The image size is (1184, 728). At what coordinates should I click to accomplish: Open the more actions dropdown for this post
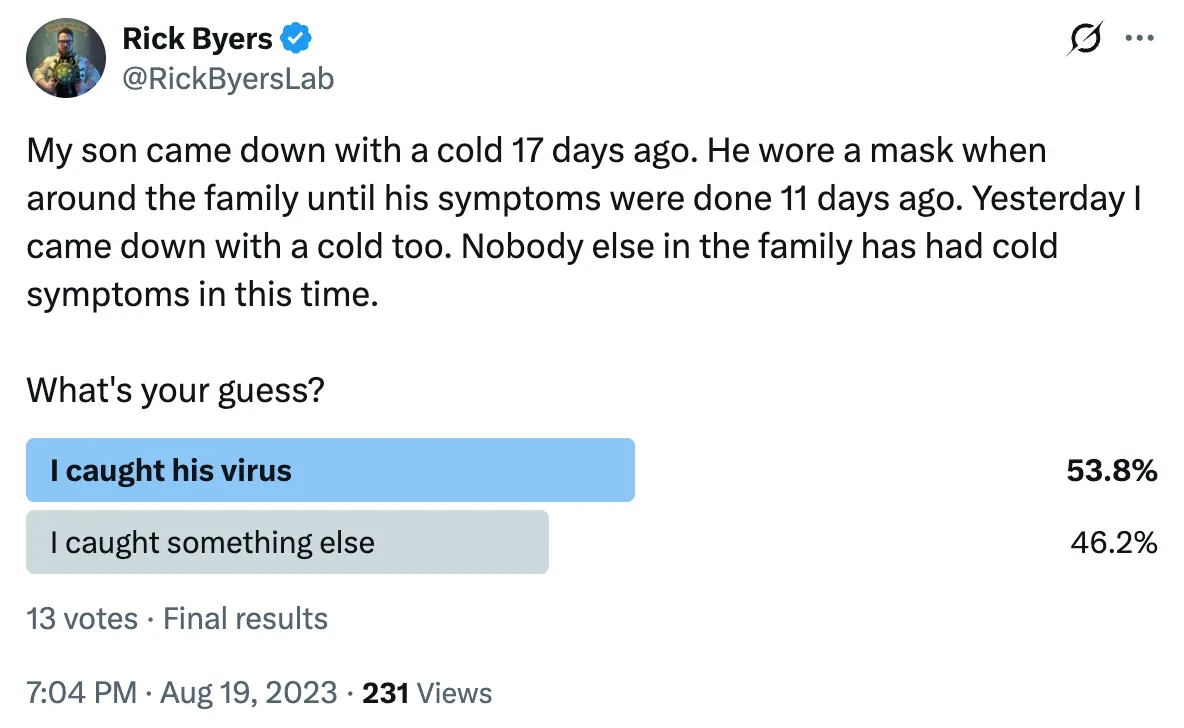1141,38
